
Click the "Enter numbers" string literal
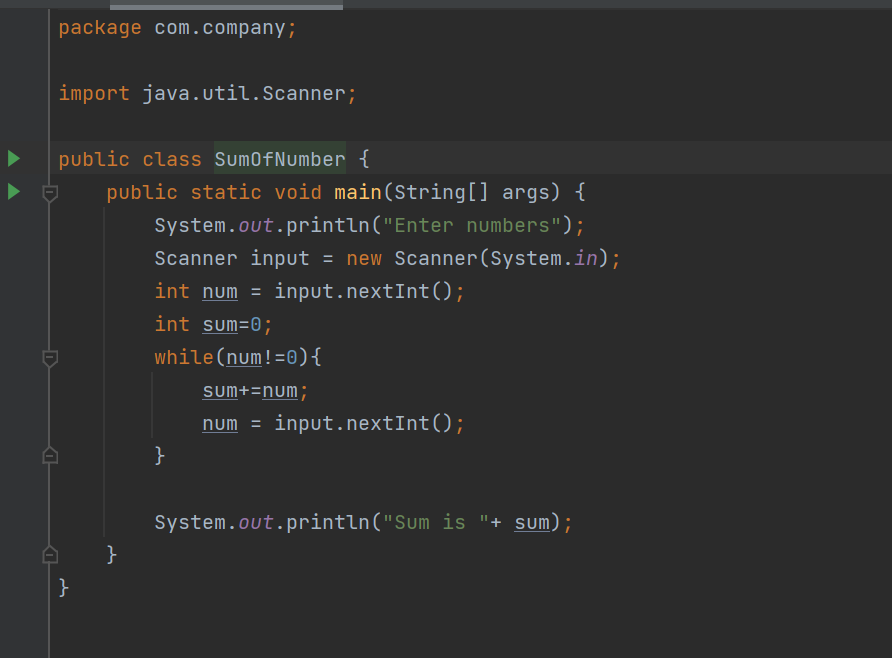(466, 225)
